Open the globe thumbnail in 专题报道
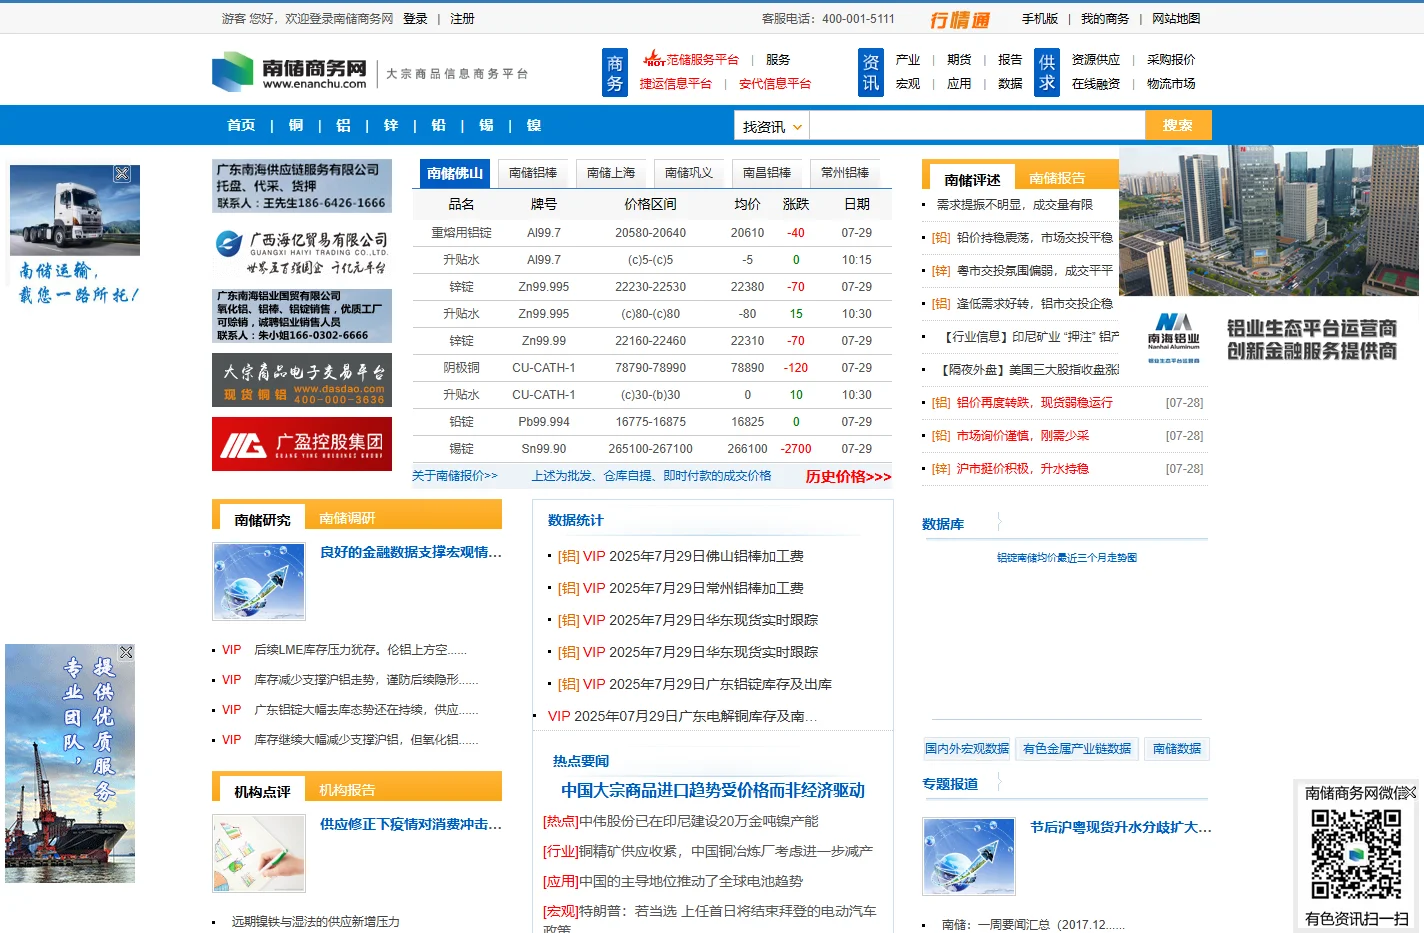The width and height of the screenshot is (1424, 933). 969,856
